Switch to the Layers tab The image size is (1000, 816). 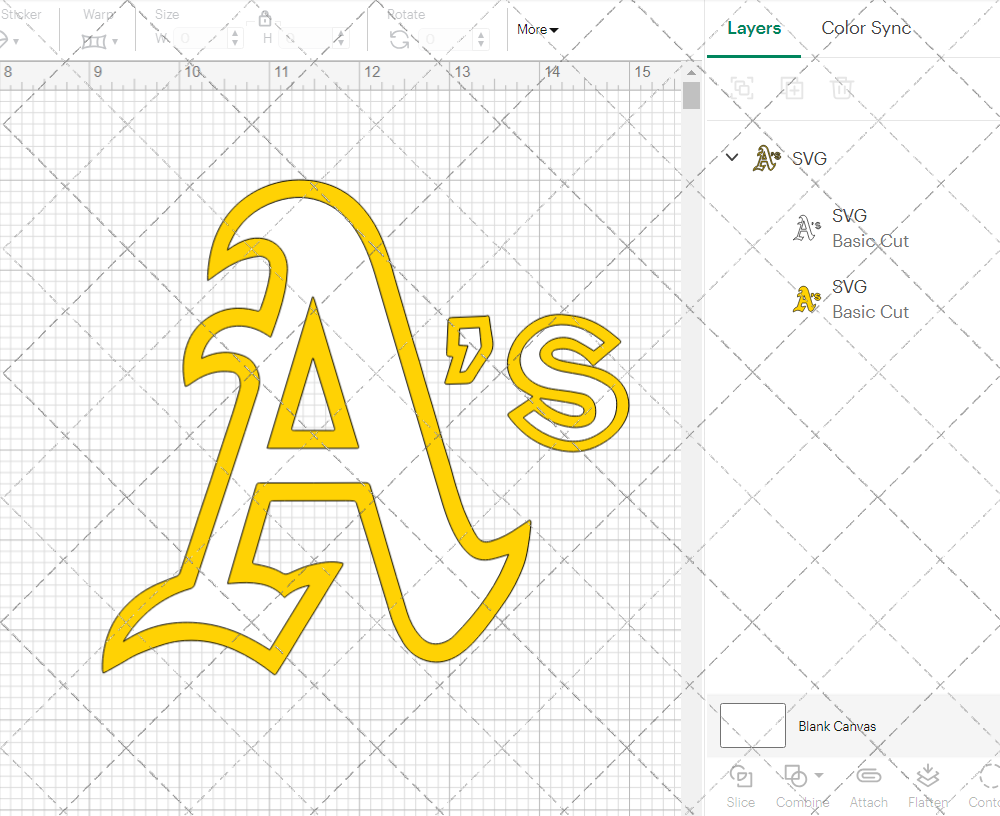pos(754,29)
